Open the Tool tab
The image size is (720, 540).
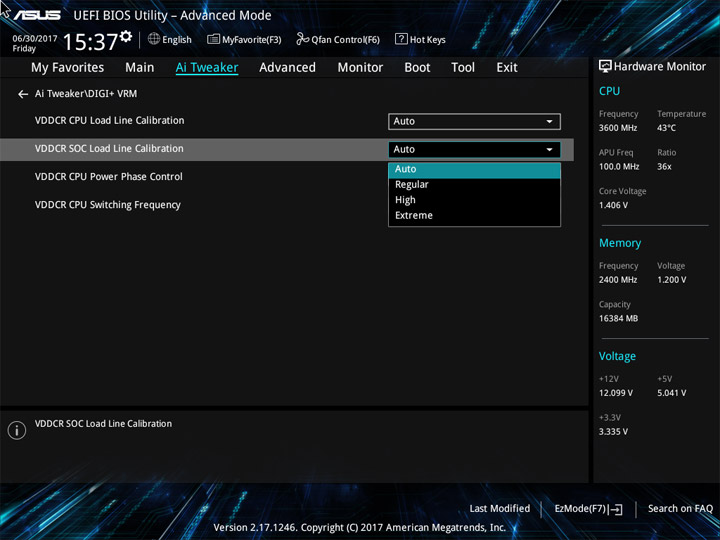pyautogui.click(x=463, y=68)
